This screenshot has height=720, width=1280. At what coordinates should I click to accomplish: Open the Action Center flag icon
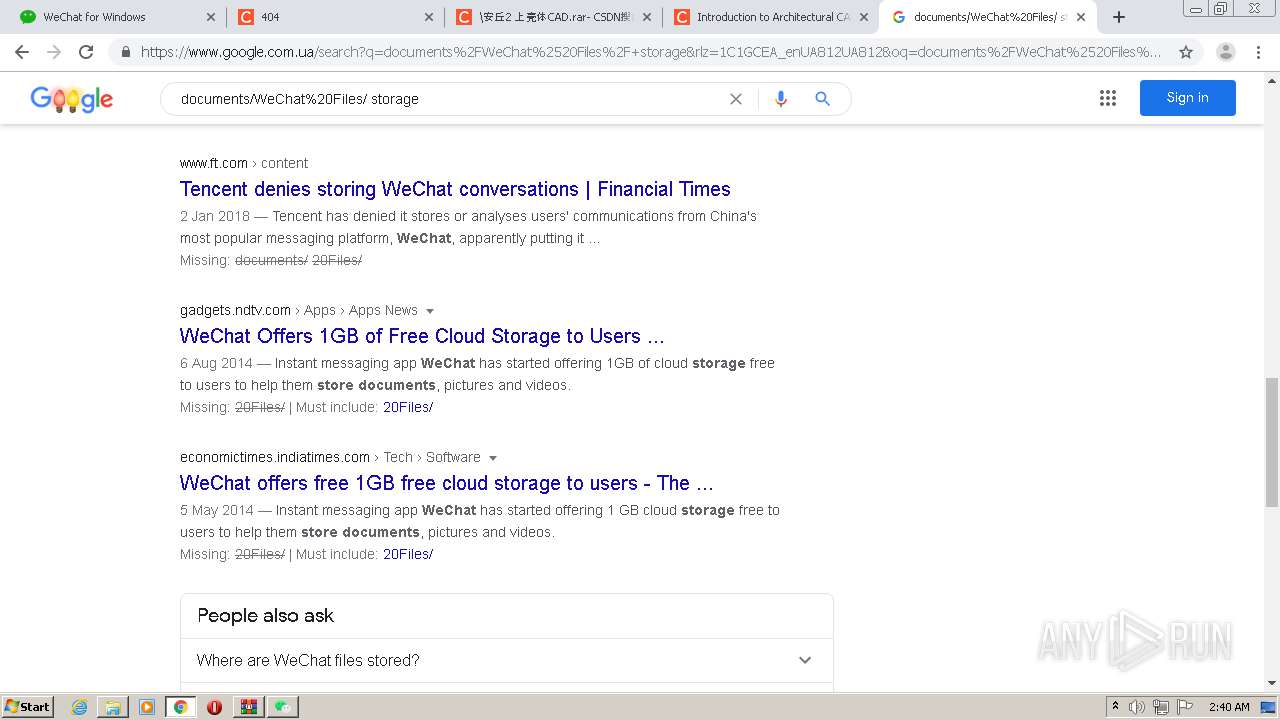click(x=1184, y=707)
